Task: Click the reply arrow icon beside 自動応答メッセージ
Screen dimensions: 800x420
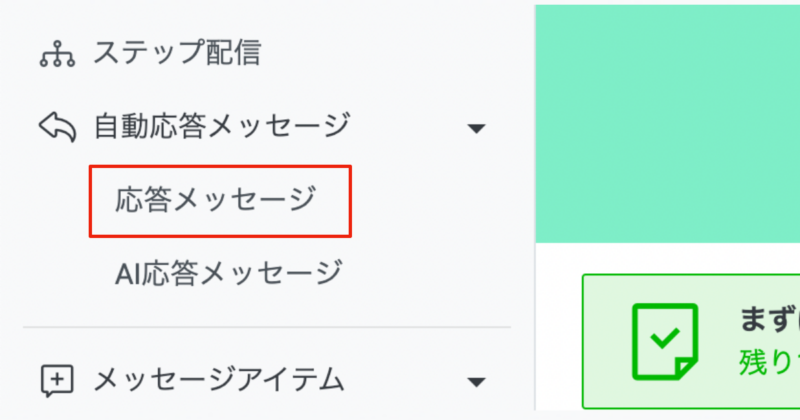Action: coord(58,127)
